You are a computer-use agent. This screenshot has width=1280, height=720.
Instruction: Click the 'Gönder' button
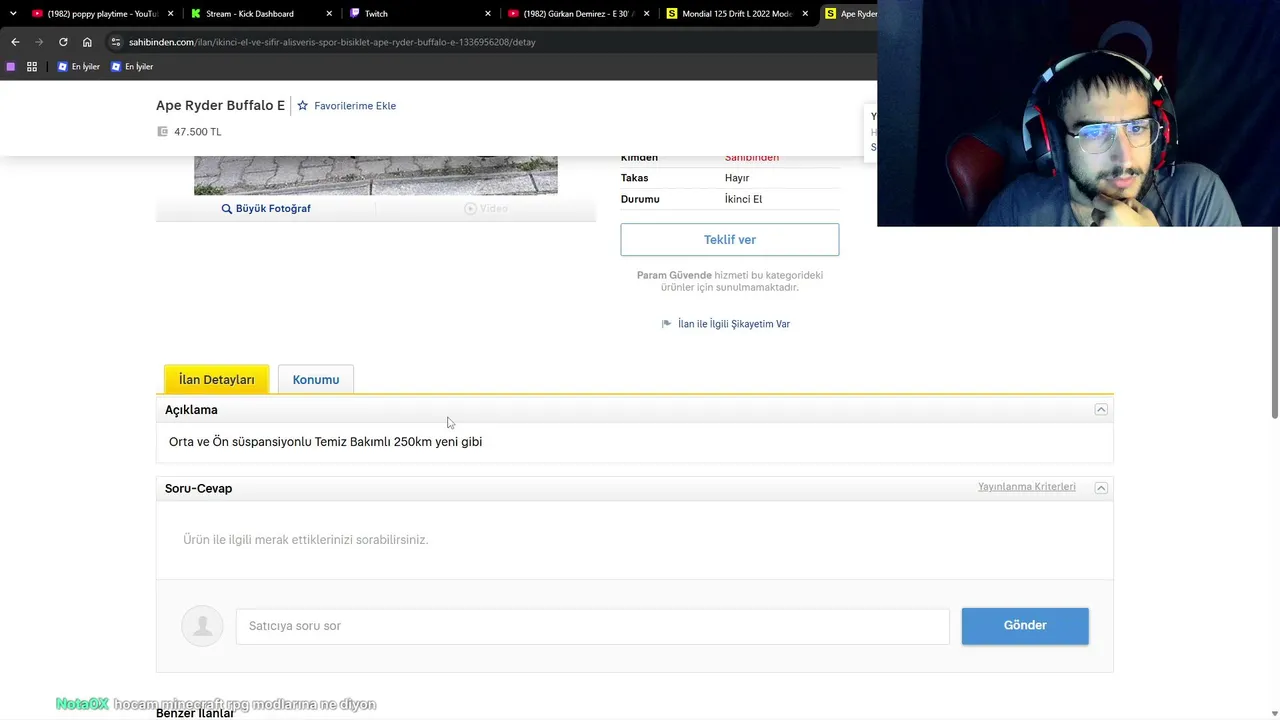coord(1025,626)
